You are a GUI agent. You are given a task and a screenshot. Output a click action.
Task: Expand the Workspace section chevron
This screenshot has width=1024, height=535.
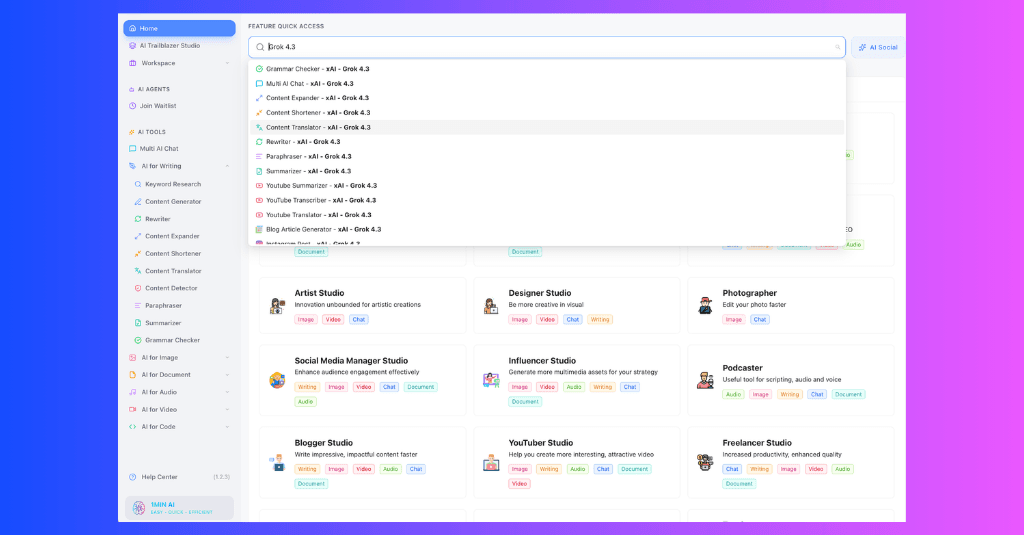(227, 63)
